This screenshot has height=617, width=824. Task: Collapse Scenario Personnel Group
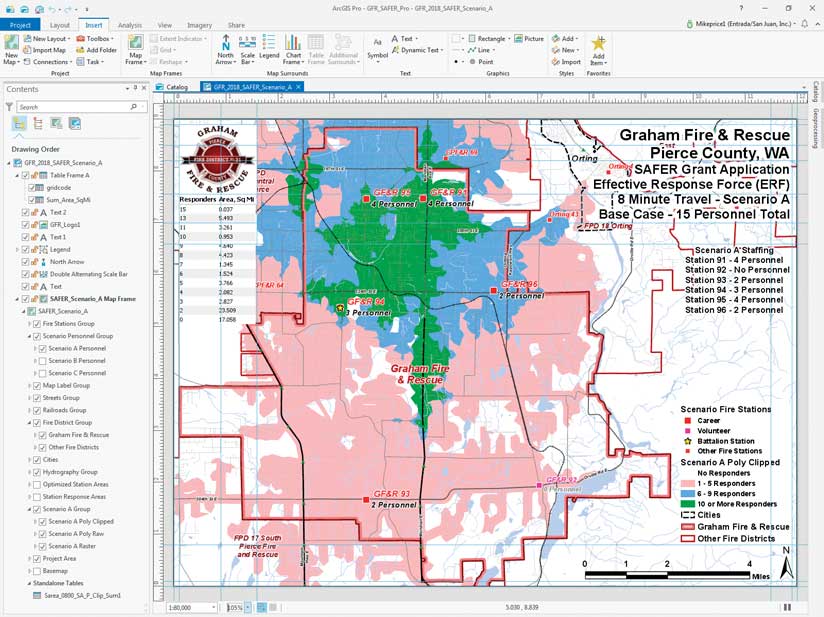pyautogui.click(x=30, y=336)
